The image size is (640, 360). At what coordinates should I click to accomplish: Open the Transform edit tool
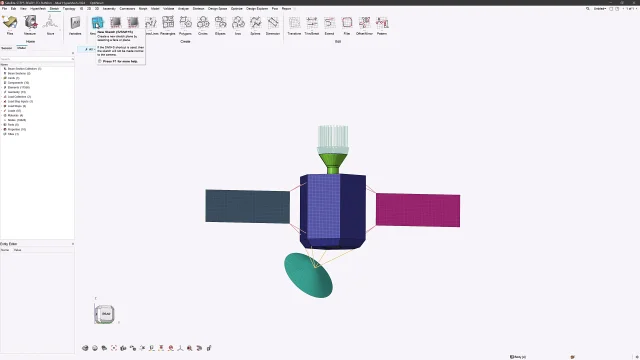[x=294, y=25]
